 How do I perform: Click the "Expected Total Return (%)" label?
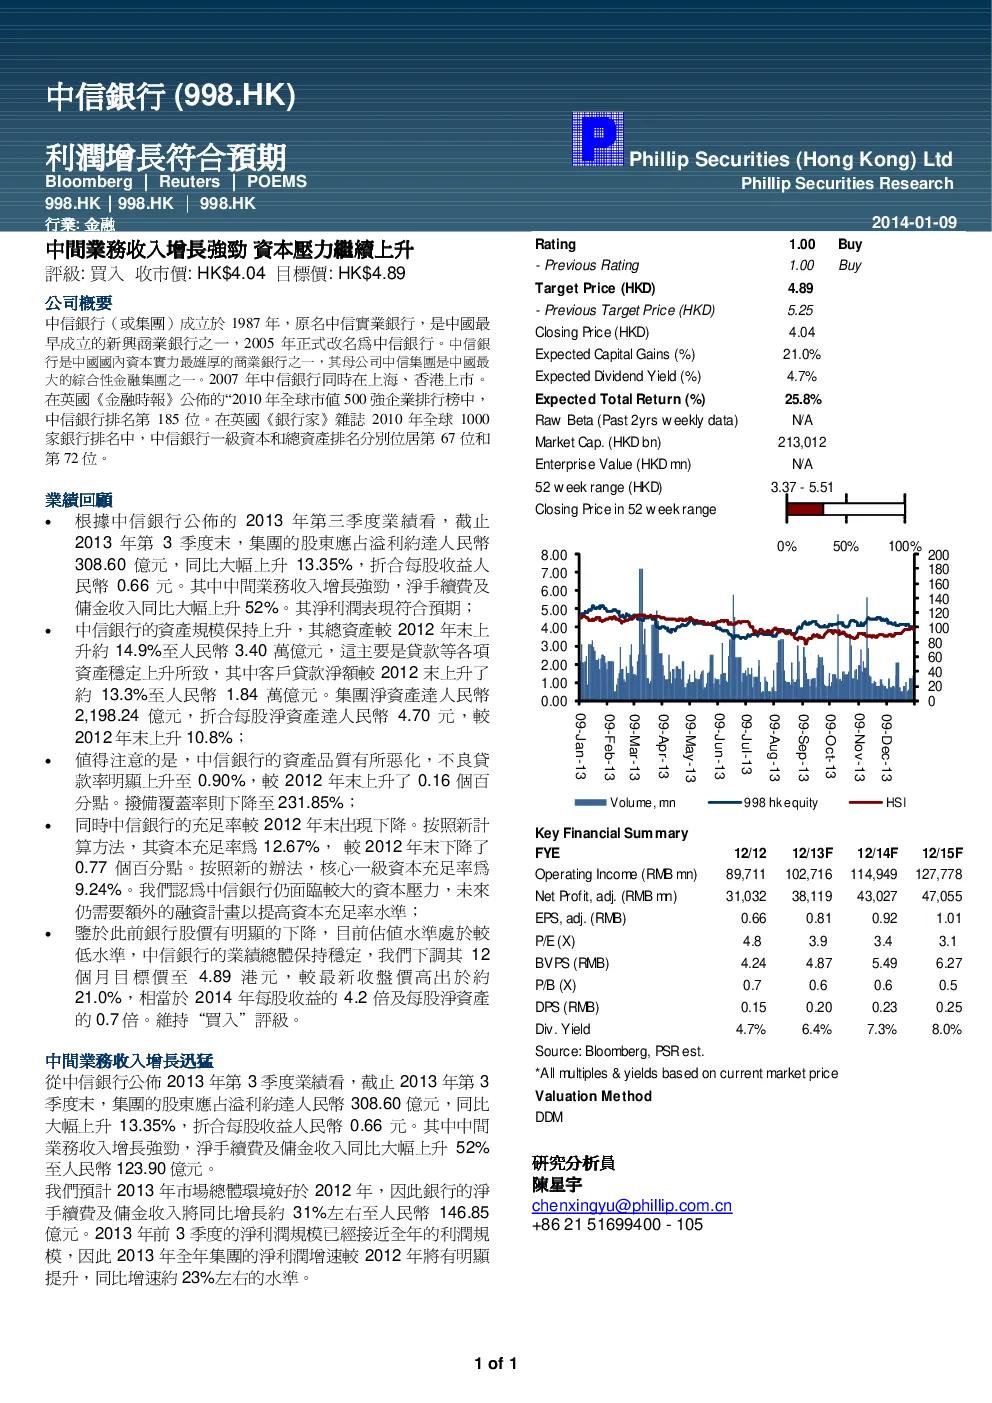tap(620, 399)
